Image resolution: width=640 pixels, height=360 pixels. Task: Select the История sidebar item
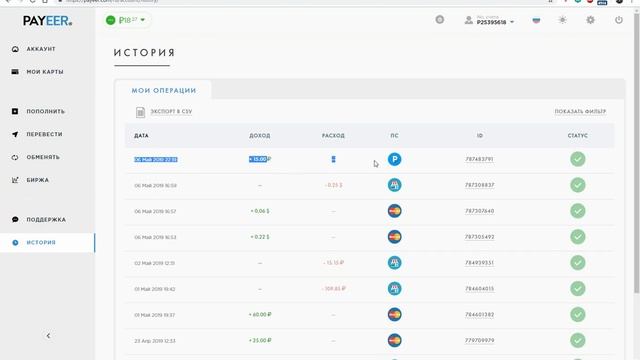(x=47, y=242)
